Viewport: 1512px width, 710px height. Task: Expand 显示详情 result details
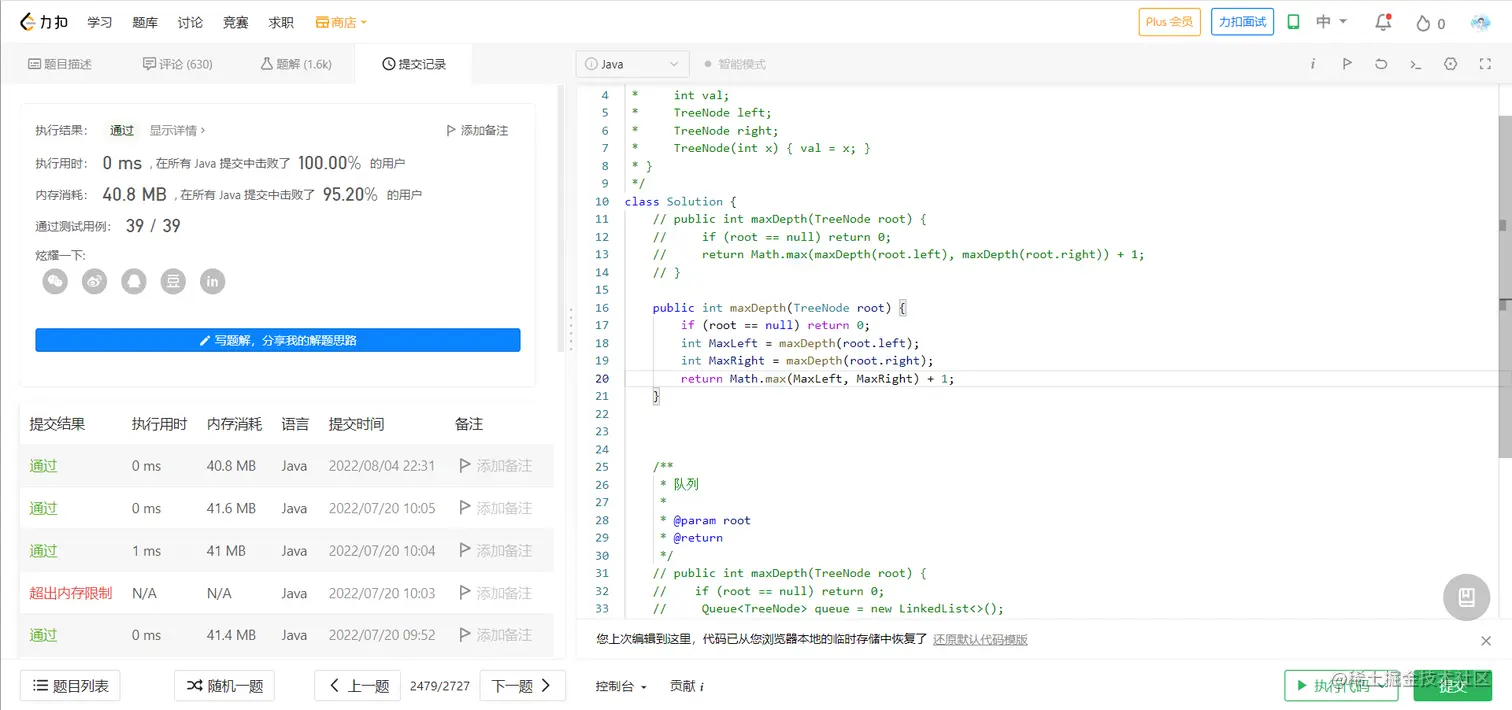tap(178, 130)
